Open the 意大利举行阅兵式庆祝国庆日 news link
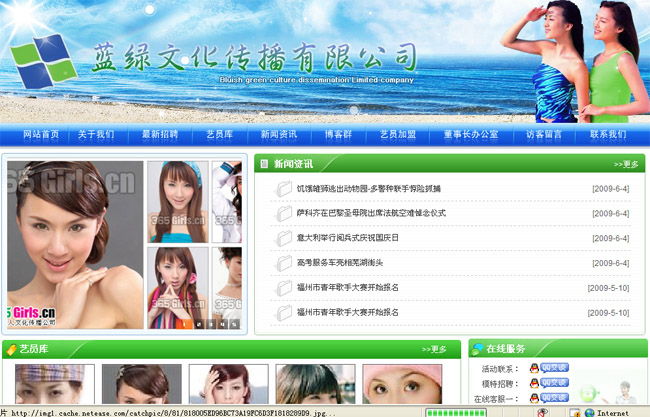The image size is (650, 417). [347, 238]
